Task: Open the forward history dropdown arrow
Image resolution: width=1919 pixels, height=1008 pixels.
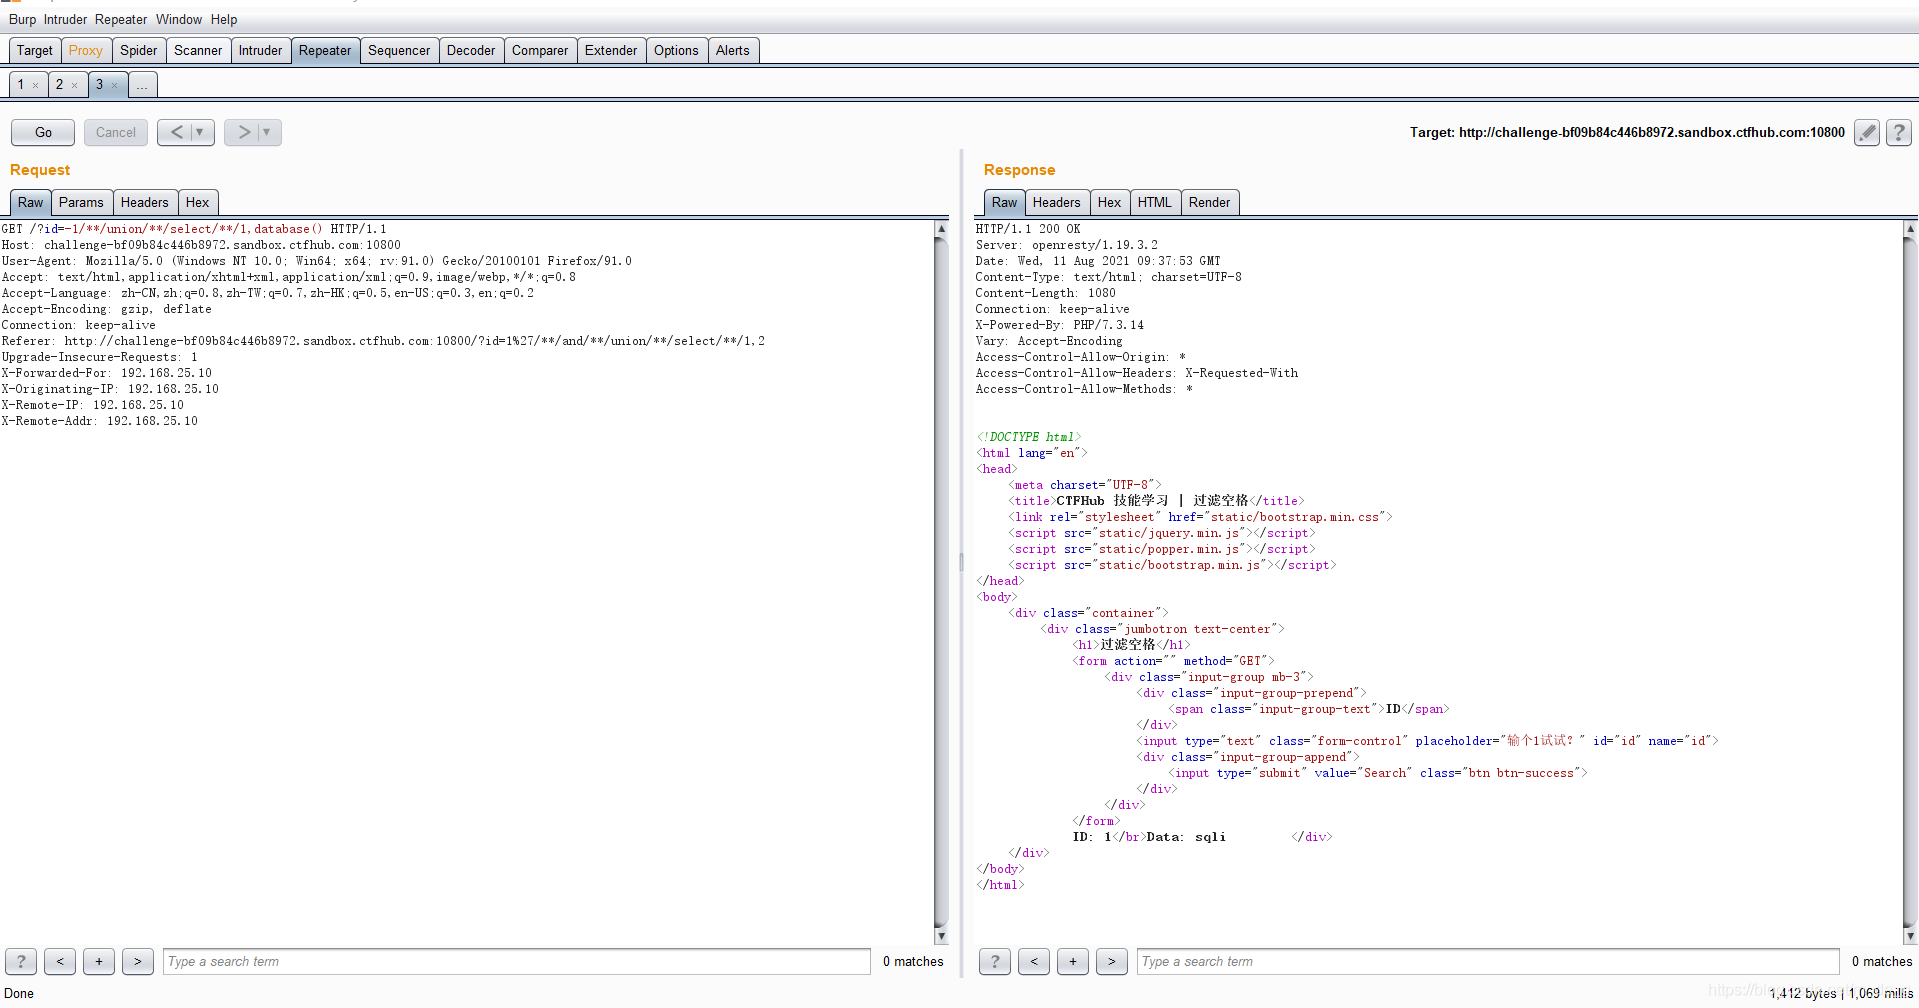Action: coord(268,132)
